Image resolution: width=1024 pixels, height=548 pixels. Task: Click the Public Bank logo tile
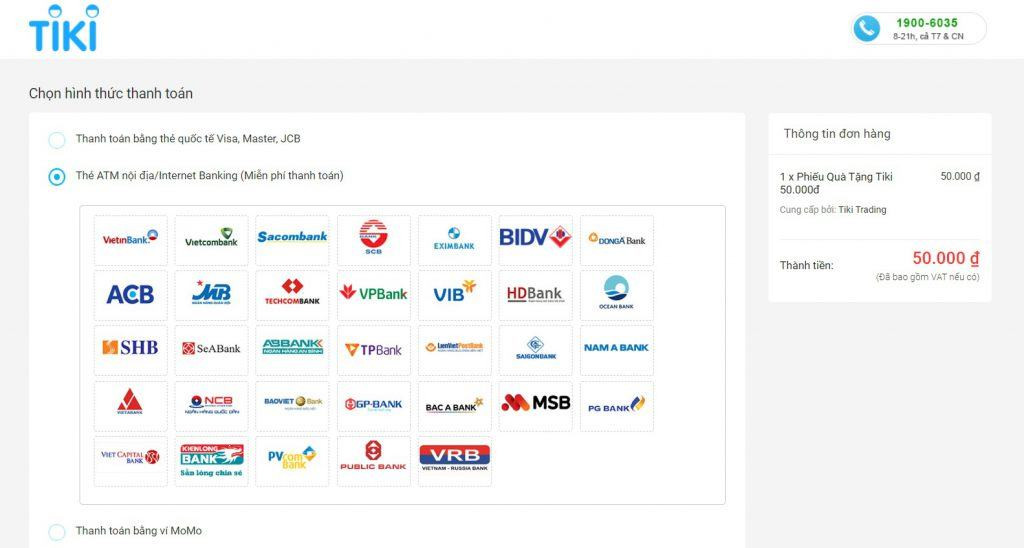373,461
